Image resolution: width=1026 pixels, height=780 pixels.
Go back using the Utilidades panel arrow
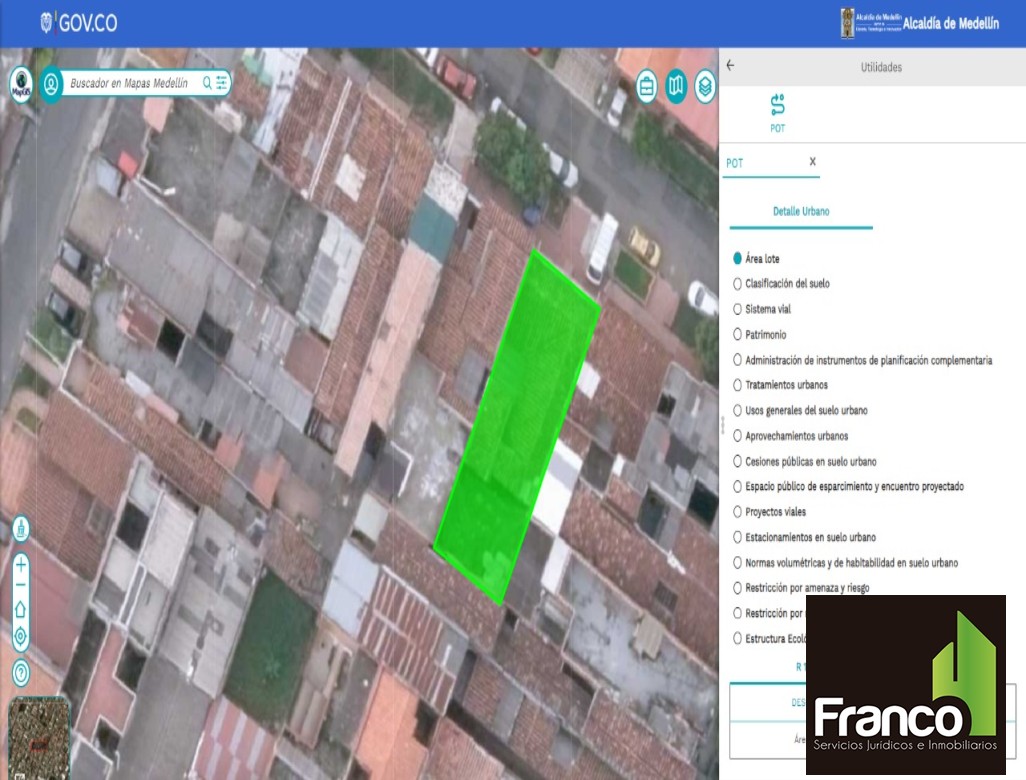click(730, 66)
